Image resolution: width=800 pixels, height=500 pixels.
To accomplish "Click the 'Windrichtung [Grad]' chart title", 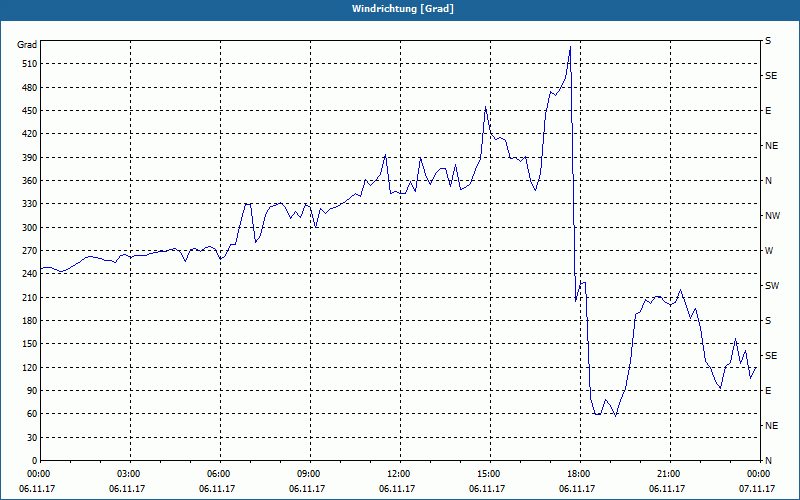I will pos(402,9).
